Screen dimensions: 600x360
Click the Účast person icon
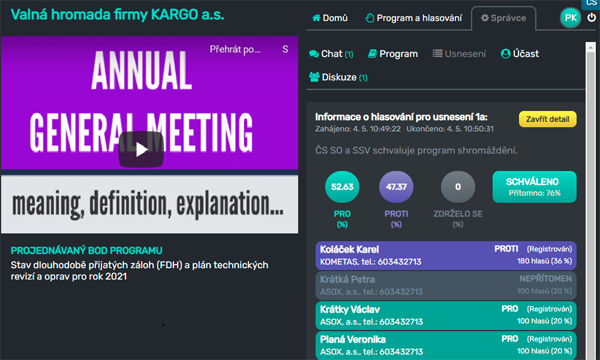coord(505,54)
